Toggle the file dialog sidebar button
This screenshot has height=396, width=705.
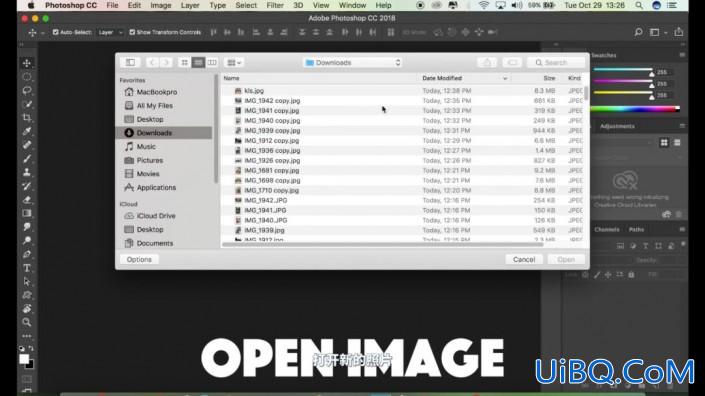pyautogui.click(x=130, y=62)
